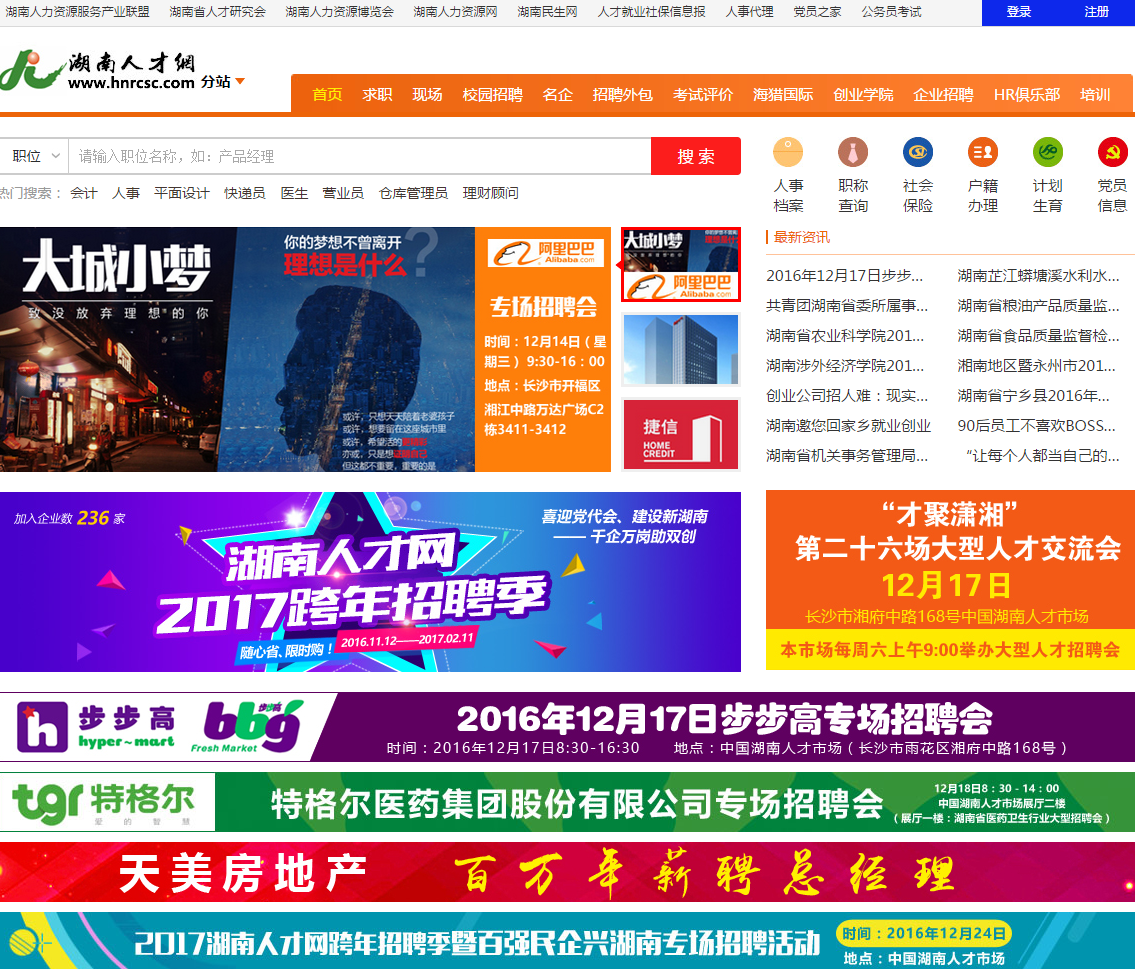Open the 2017跨年招聘季 purple banner
1135x969 pixels.
pos(370,582)
